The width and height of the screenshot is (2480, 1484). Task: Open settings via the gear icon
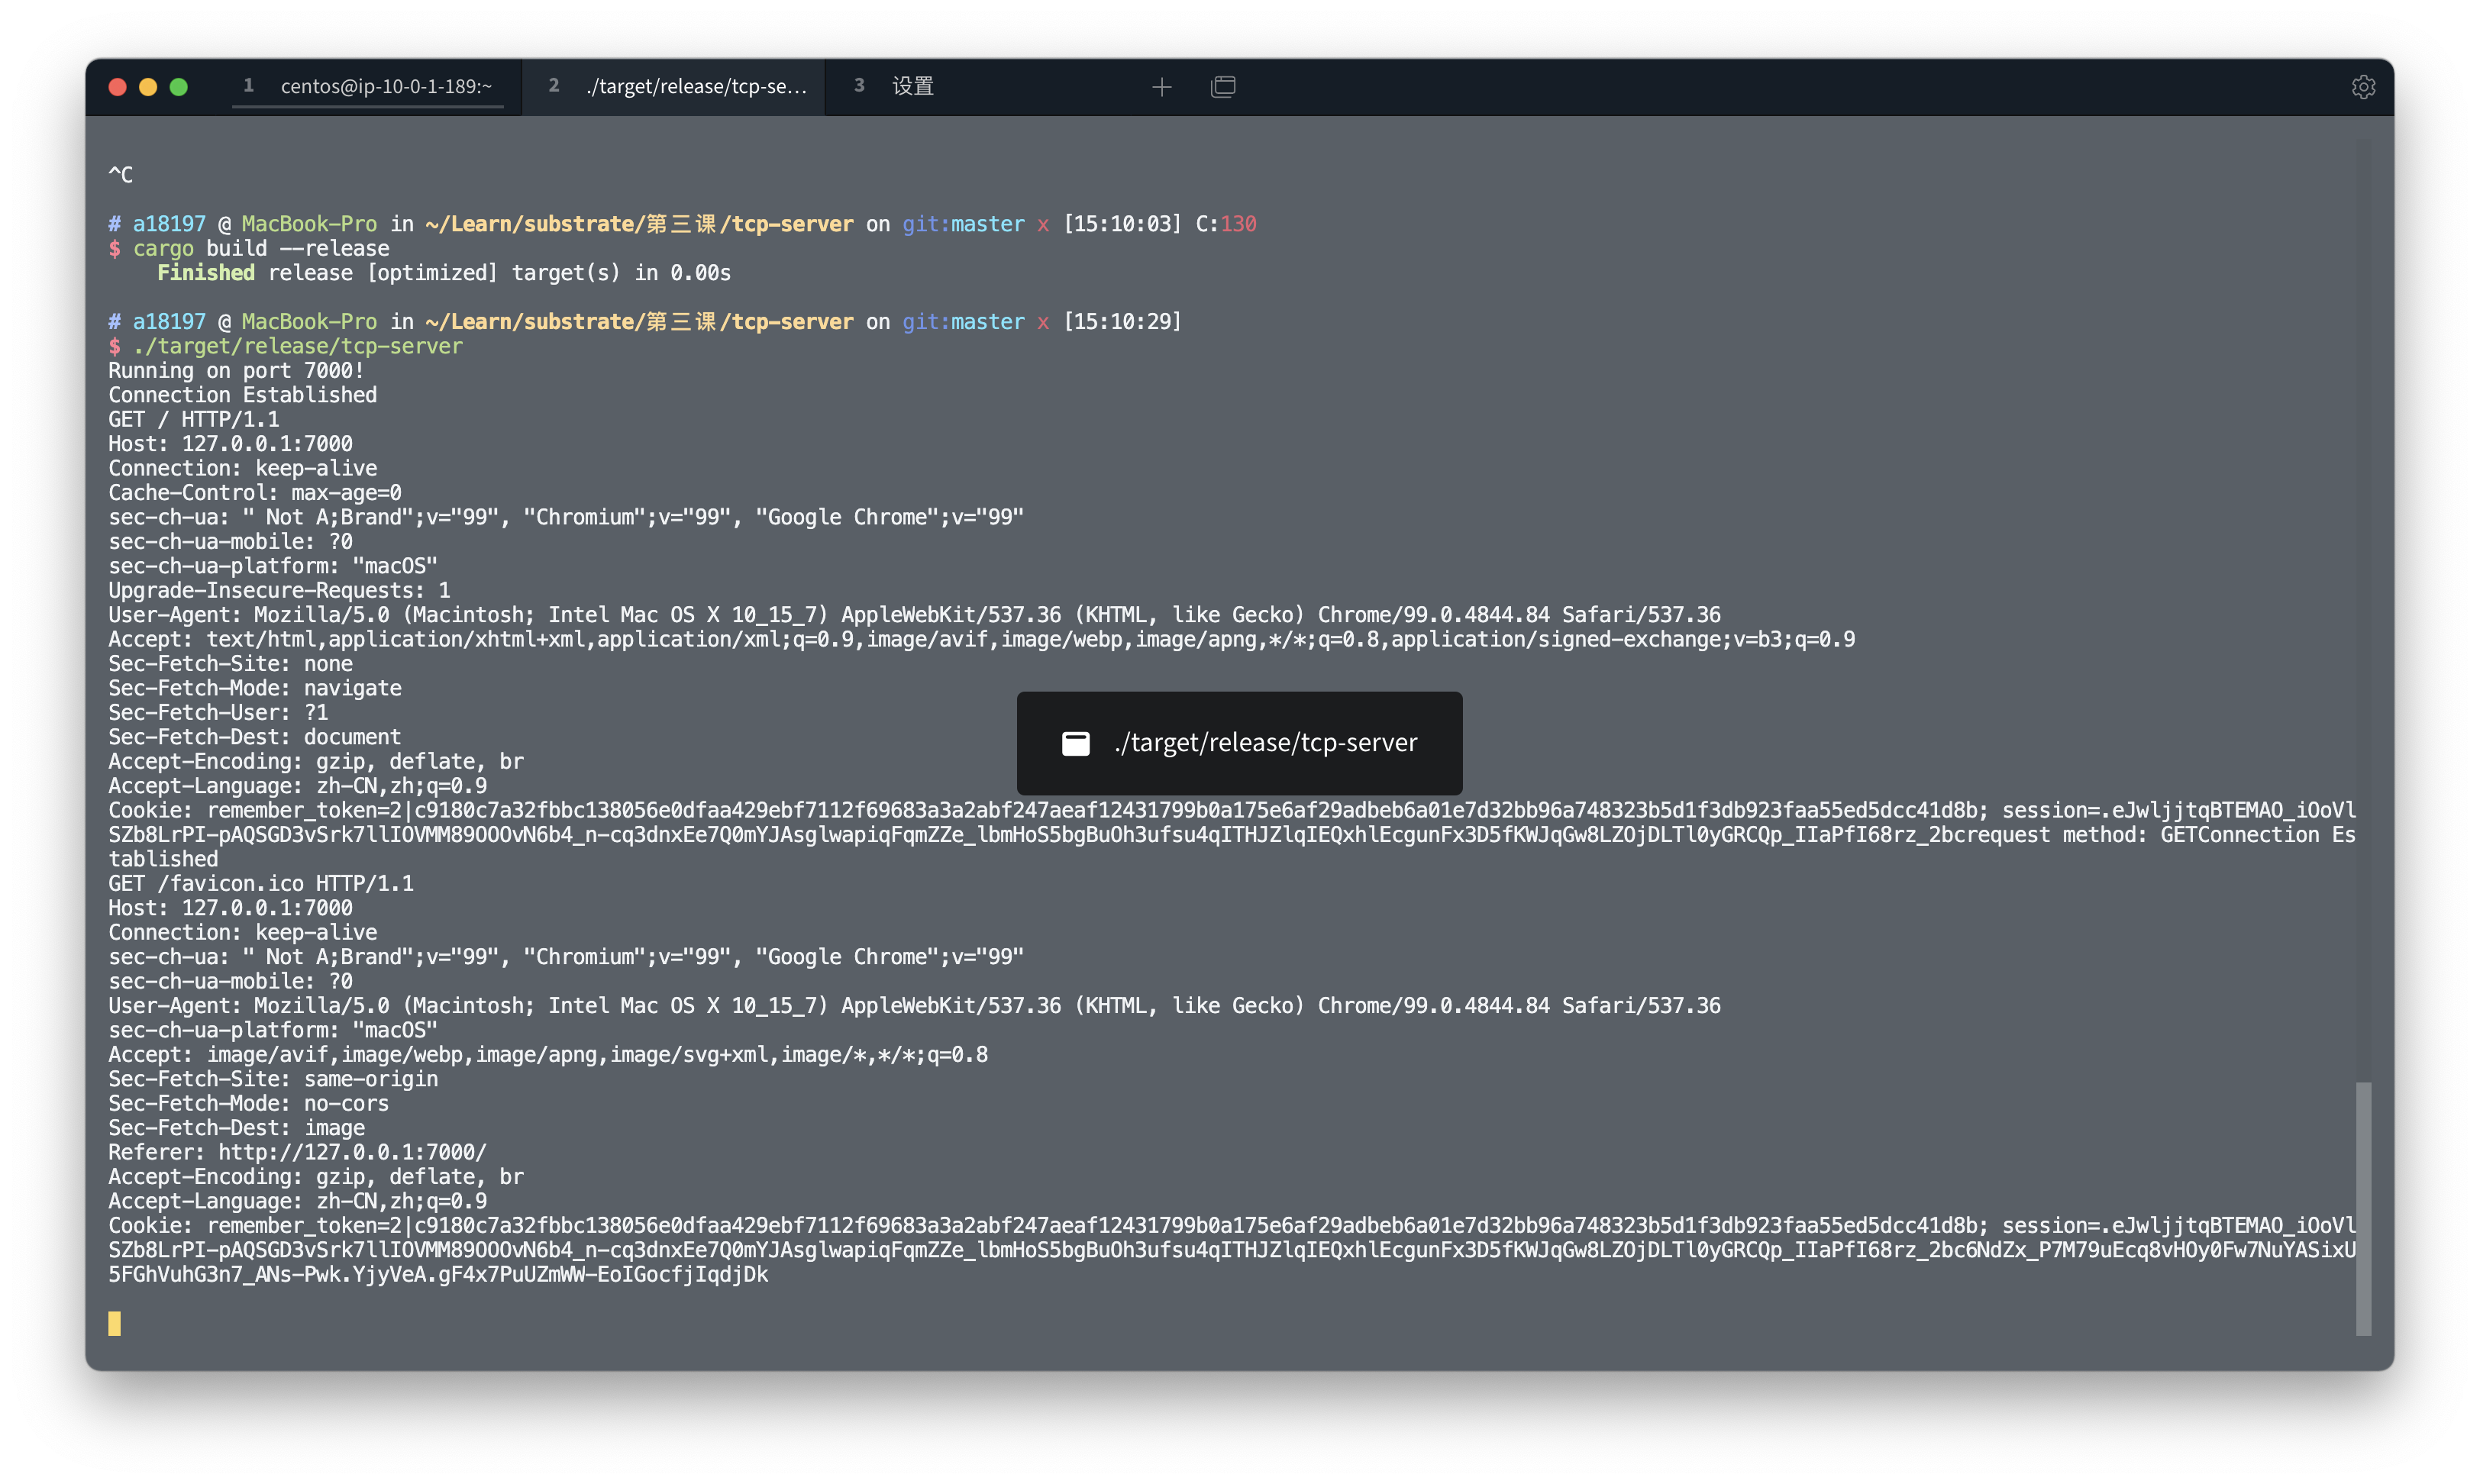click(x=2363, y=87)
